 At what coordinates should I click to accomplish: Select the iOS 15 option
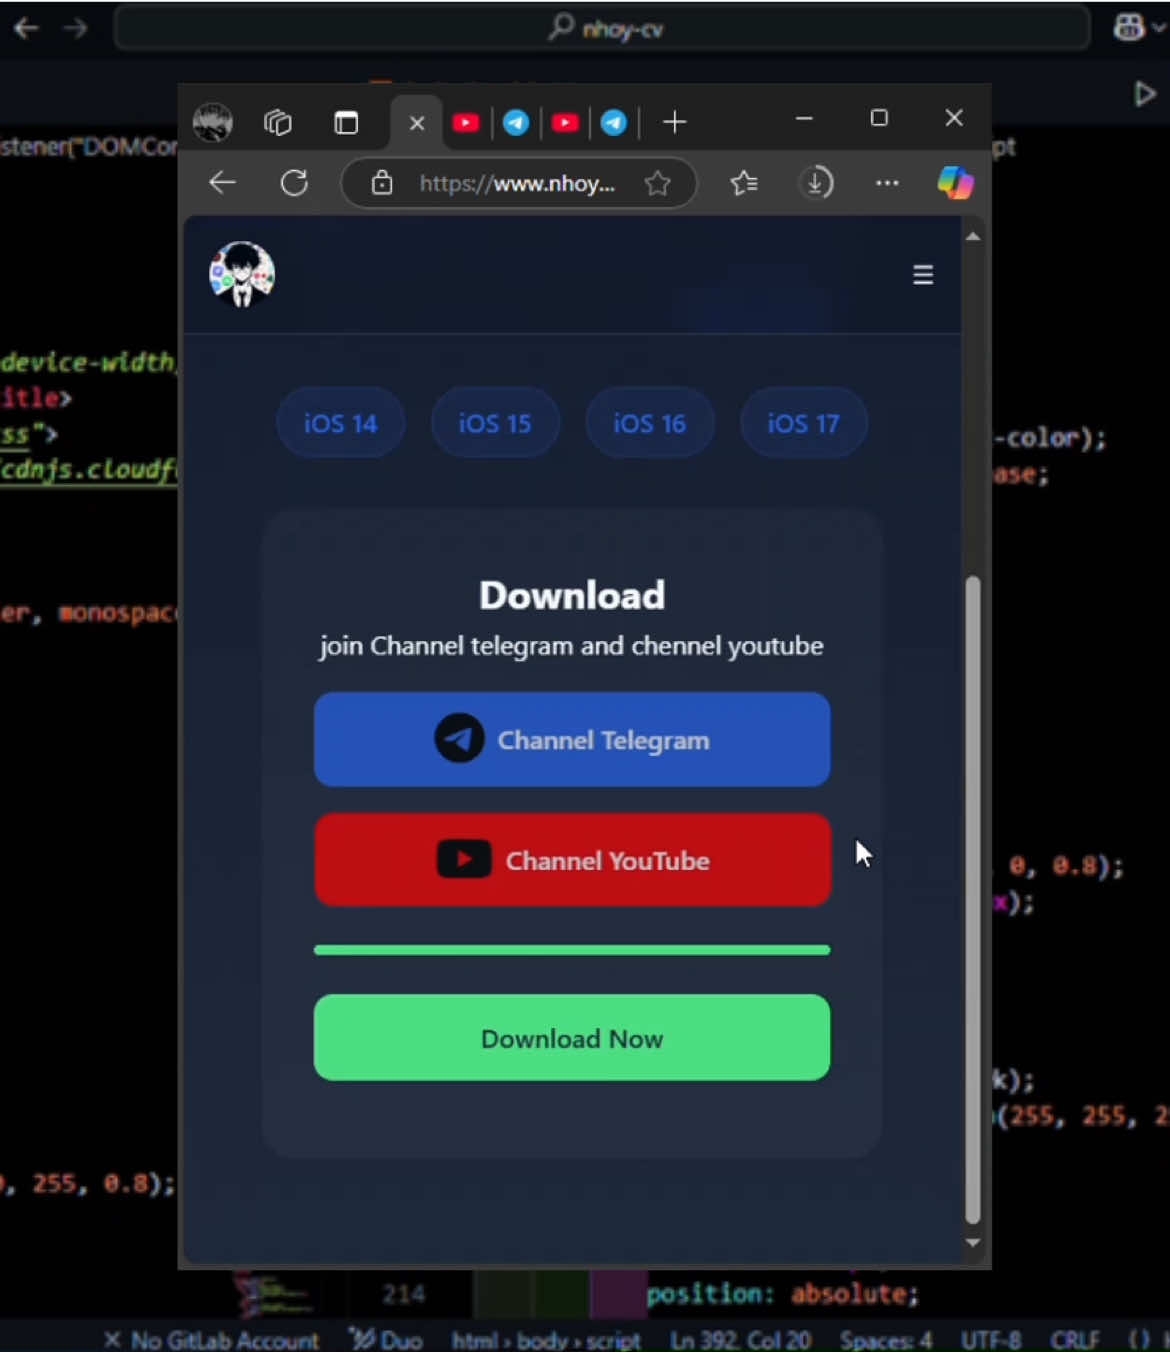[x=495, y=423]
